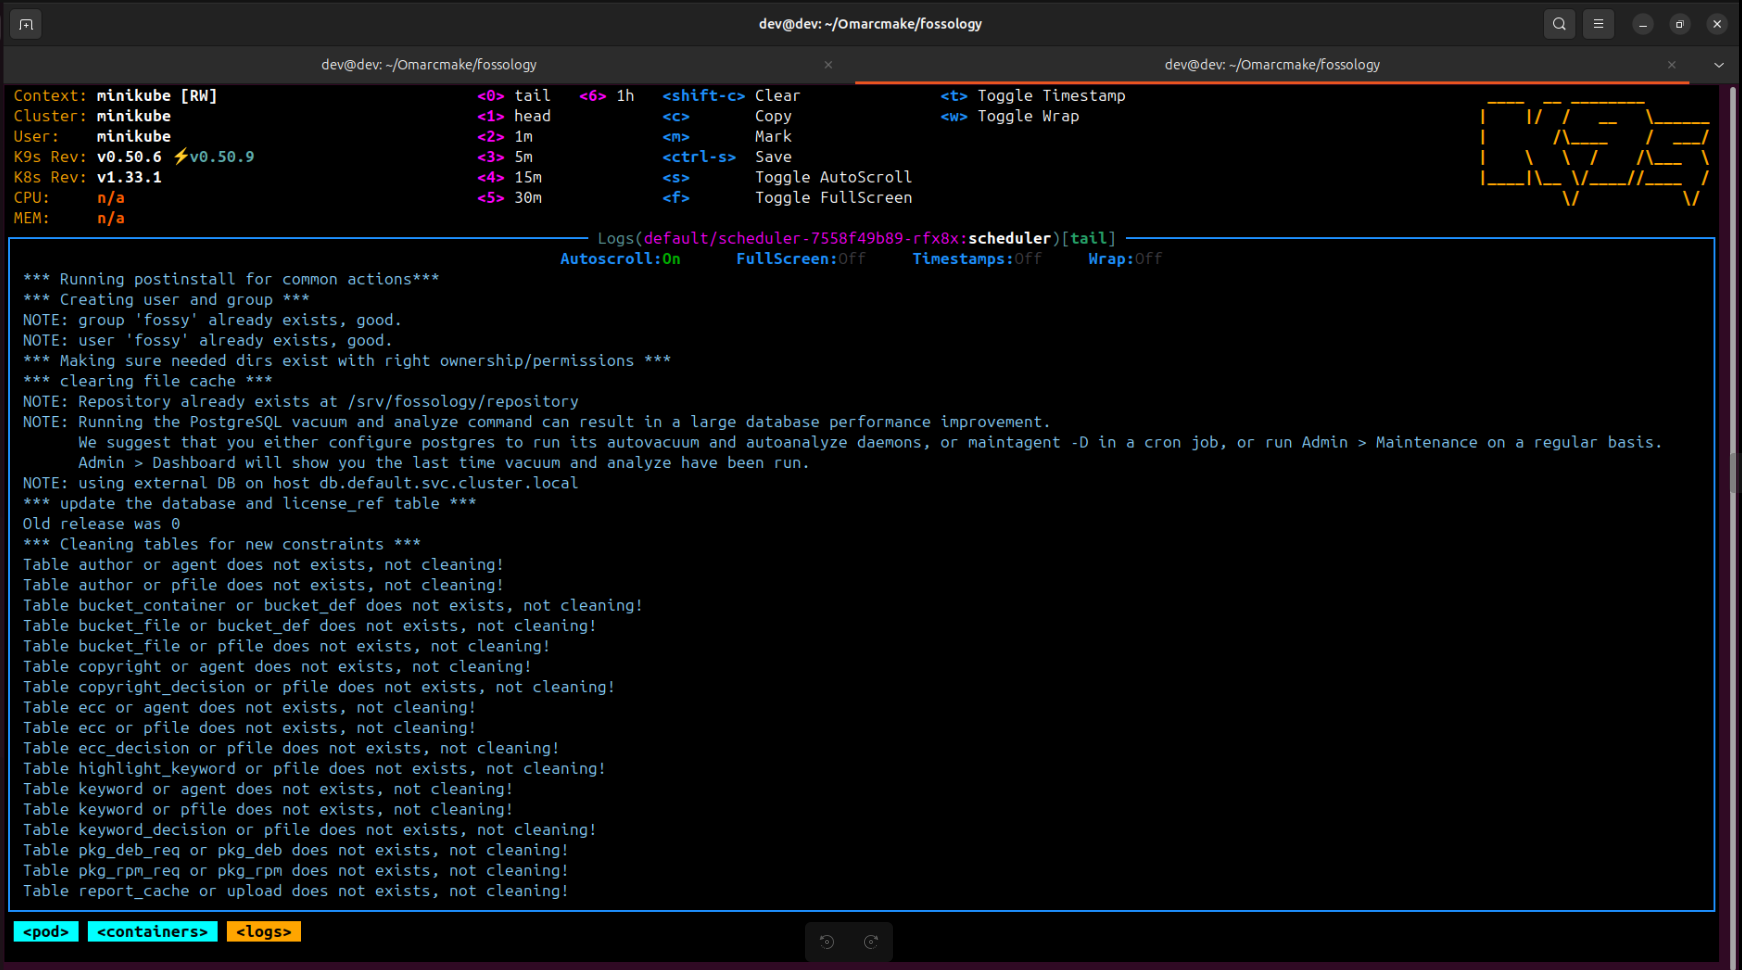The height and width of the screenshot is (970, 1742).
Task: Click 'using external DB on host' log line
Action: click(x=300, y=483)
